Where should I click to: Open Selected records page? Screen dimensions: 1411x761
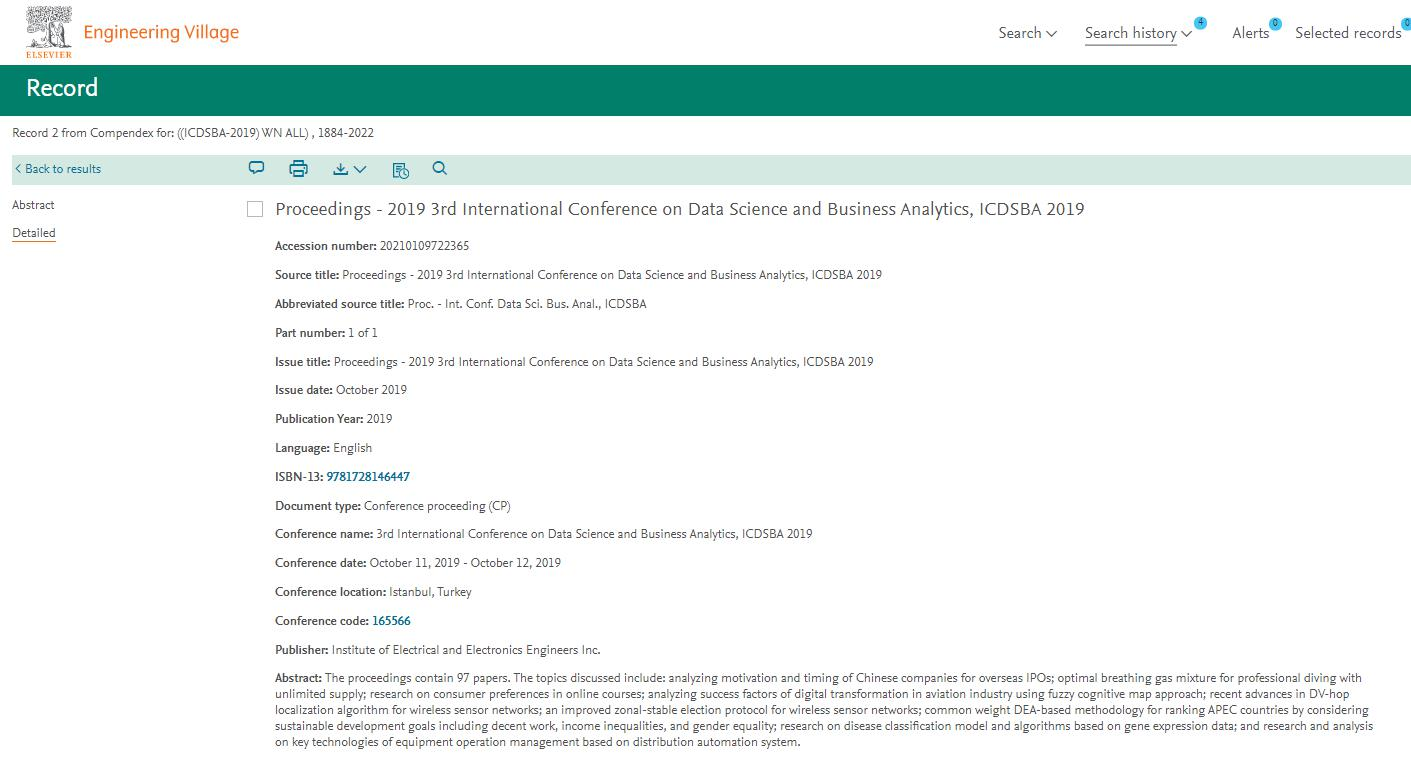[x=1347, y=33]
